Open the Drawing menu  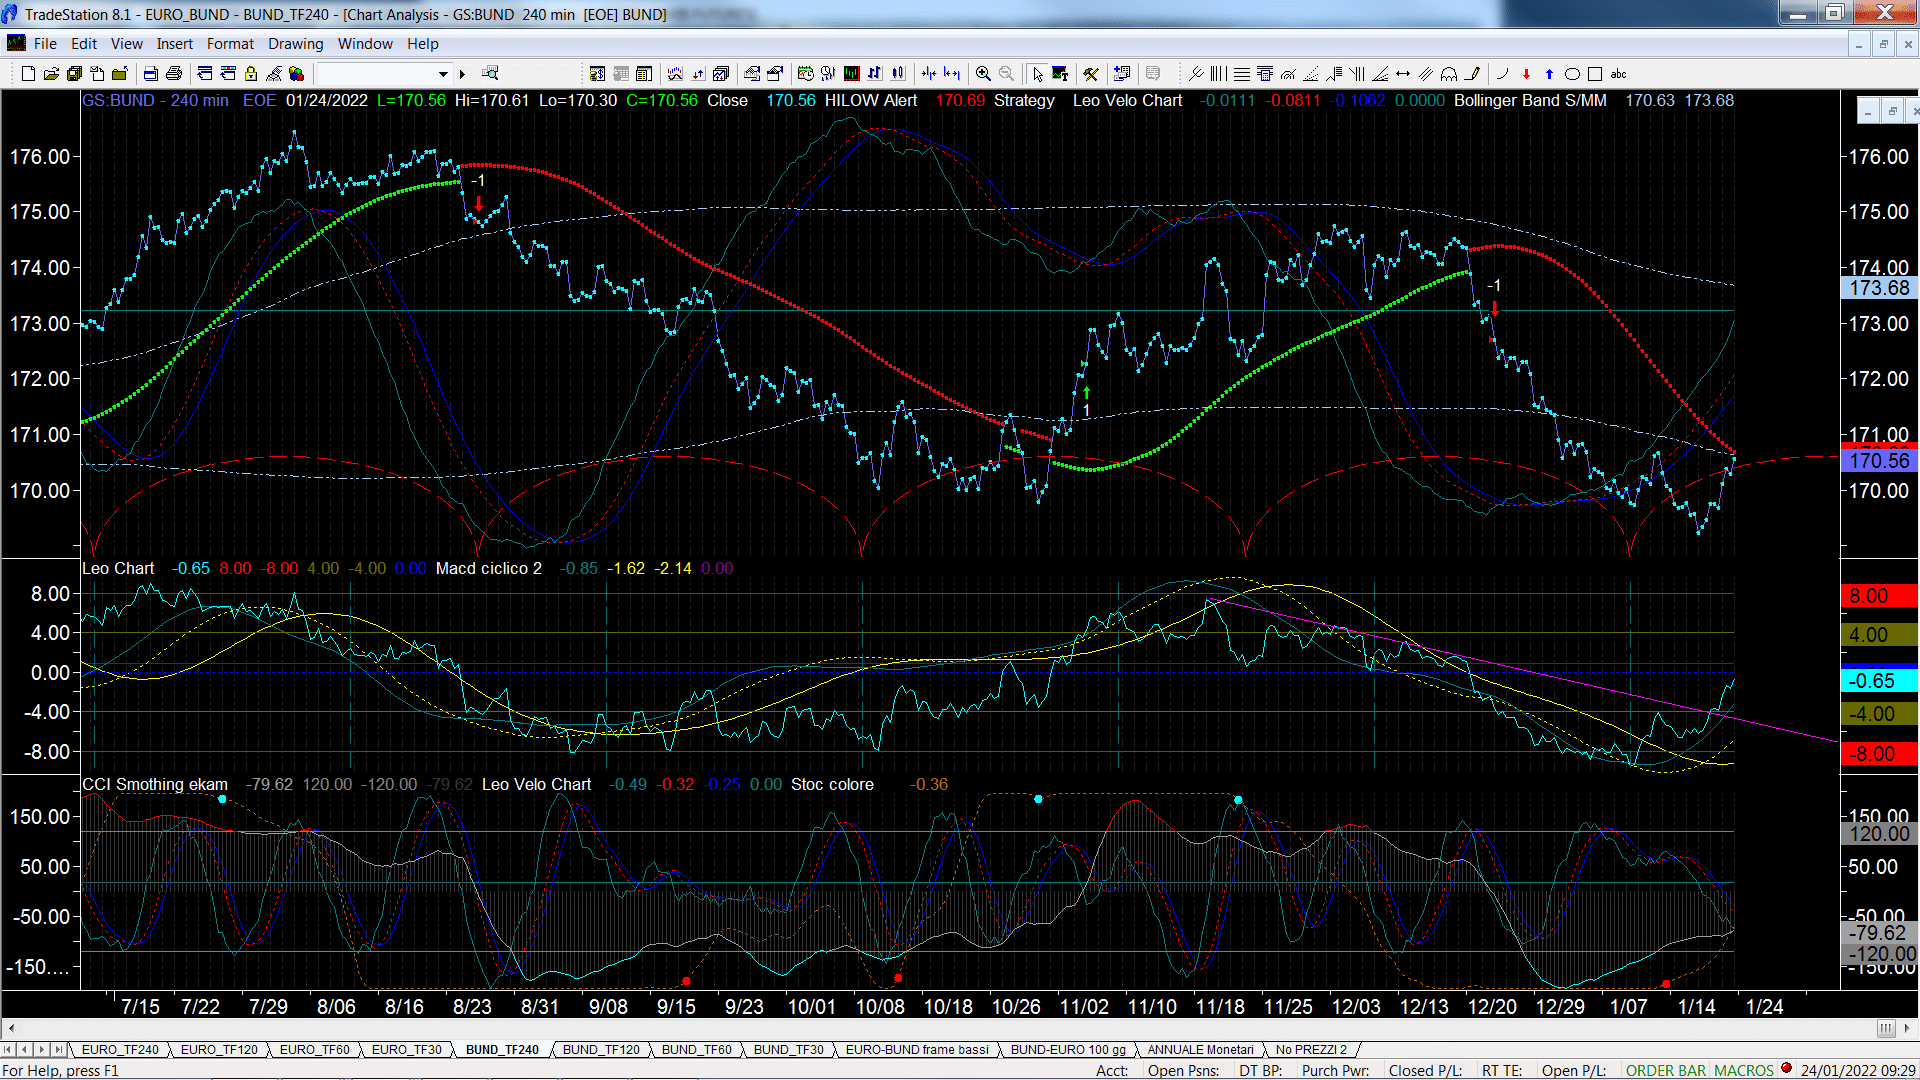pos(296,44)
